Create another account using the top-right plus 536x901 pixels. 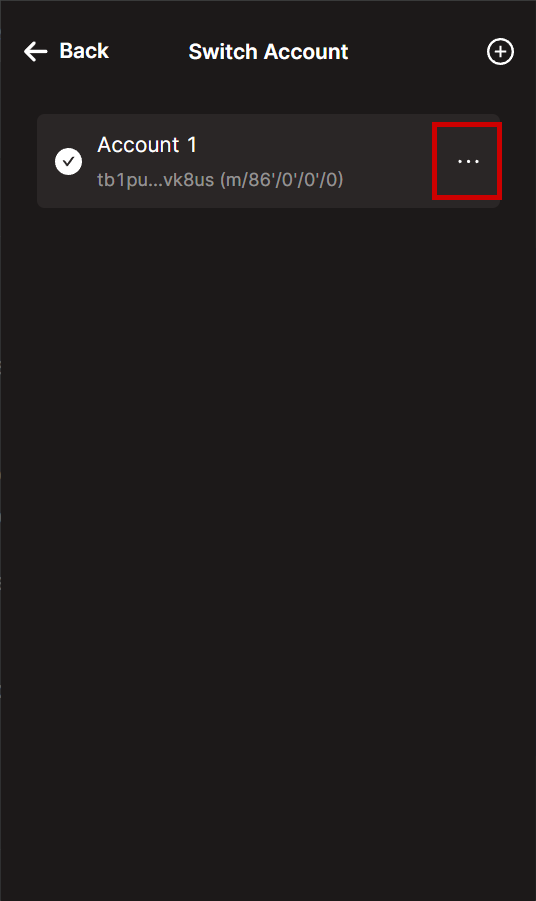[500, 52]
